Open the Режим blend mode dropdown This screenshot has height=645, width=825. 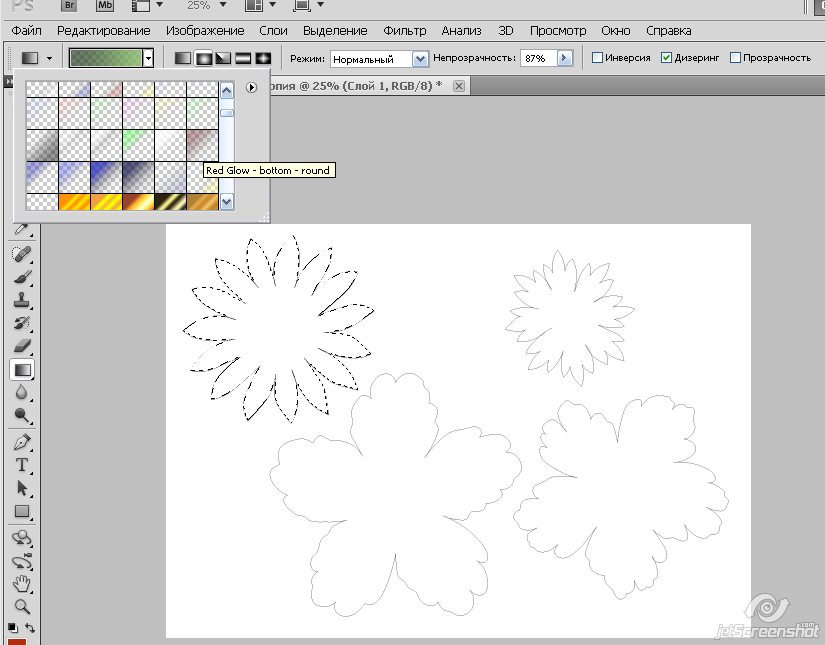point(420,59)
